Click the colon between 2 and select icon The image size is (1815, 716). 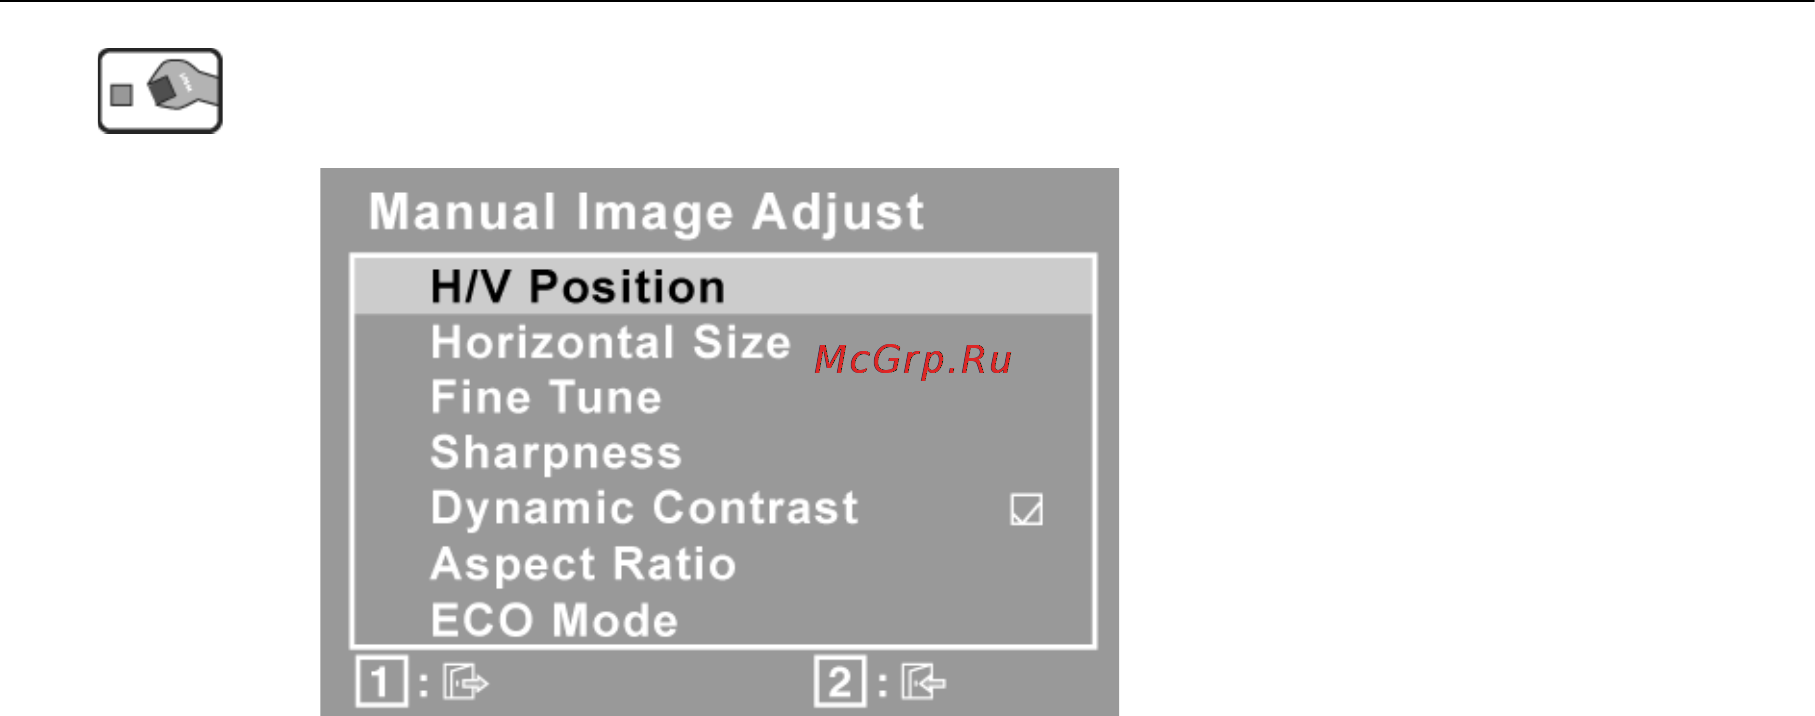pyautogui.click(x=882, y=684)
